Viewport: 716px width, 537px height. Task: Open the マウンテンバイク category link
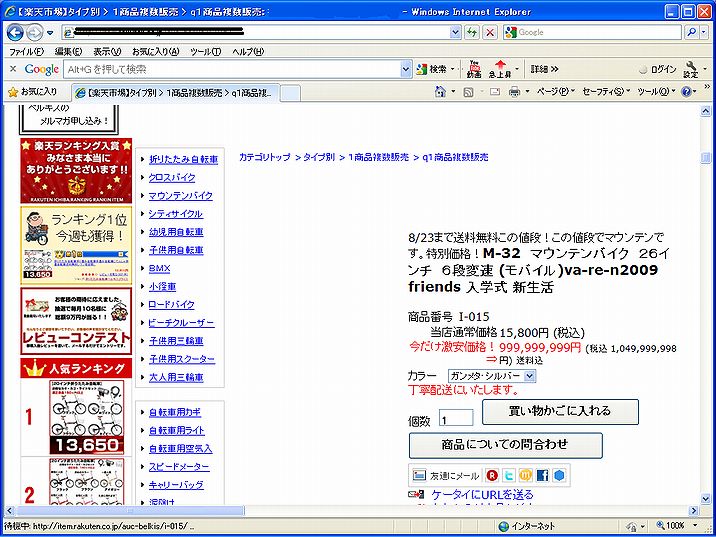pyautogui.click(x=181, y=195)
